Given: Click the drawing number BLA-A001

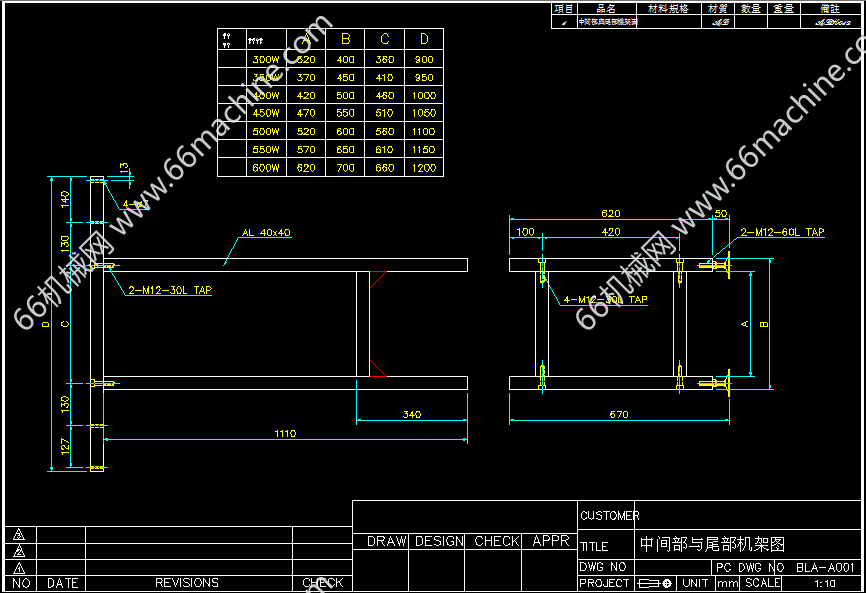Looking at the screenshot, I should pyautogui.click(x=826, y=567).
